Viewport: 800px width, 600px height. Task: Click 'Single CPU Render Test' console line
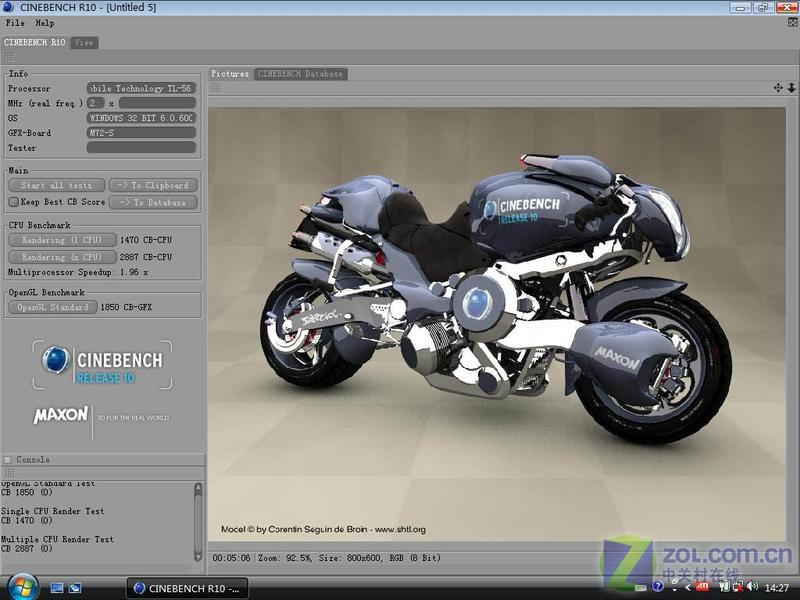[53, 511]
